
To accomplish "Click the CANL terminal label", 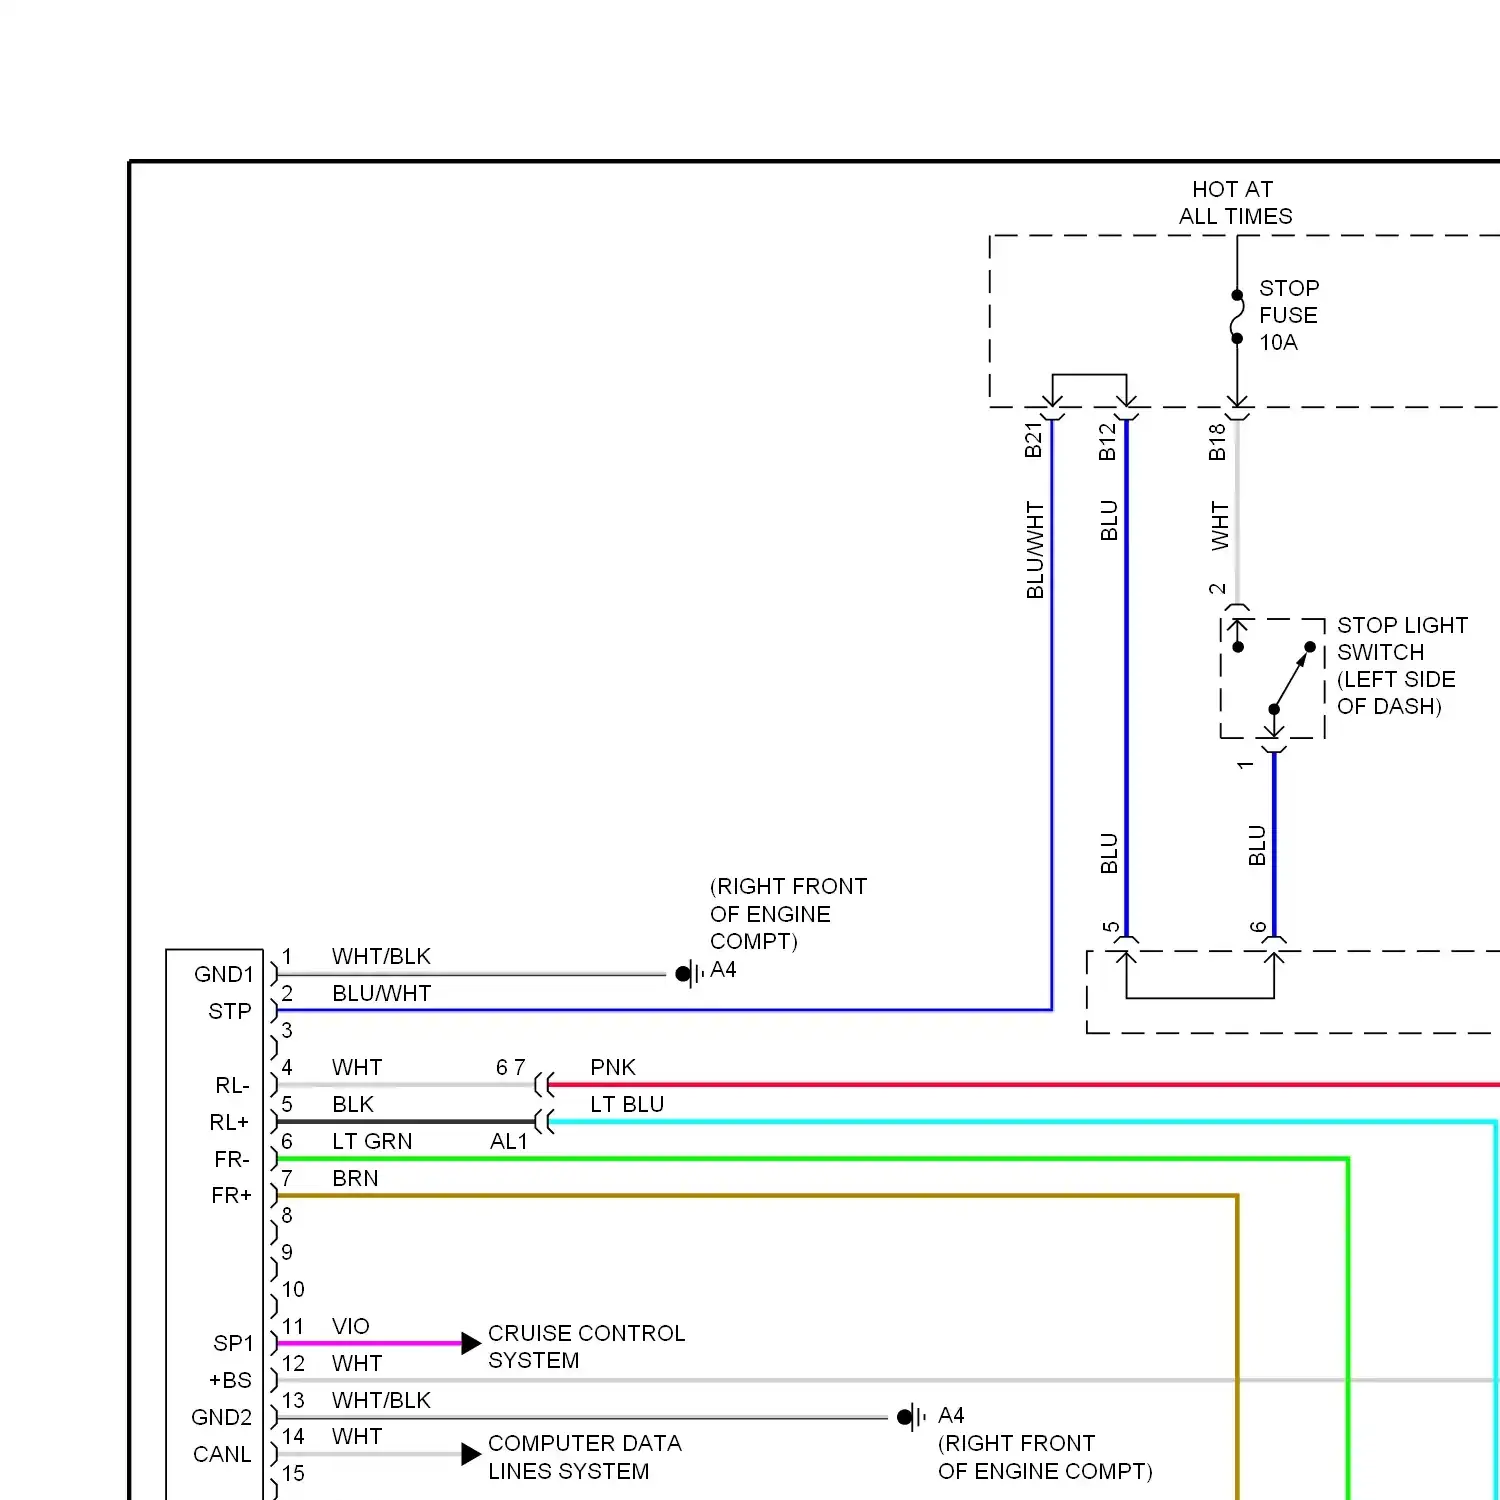I will click(x=222, y=1454).
